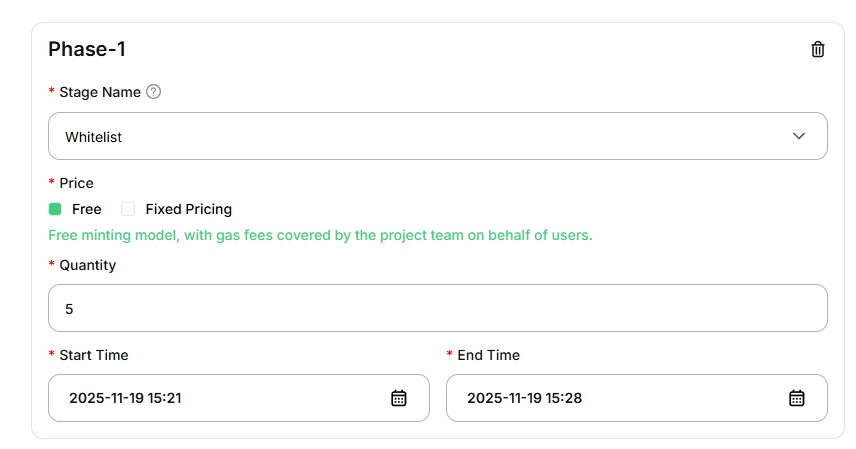Click the Start Time field label

click(94, 355)
